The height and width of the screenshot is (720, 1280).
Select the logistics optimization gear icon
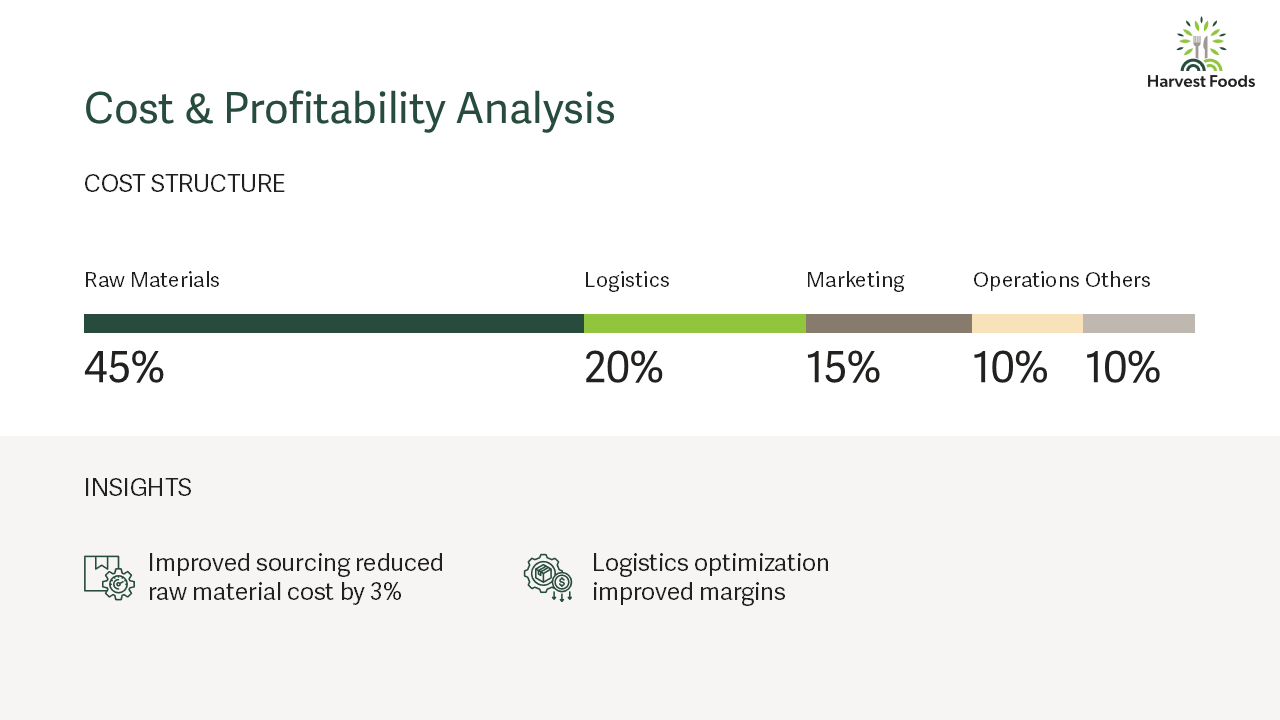[x=548, y=577]
